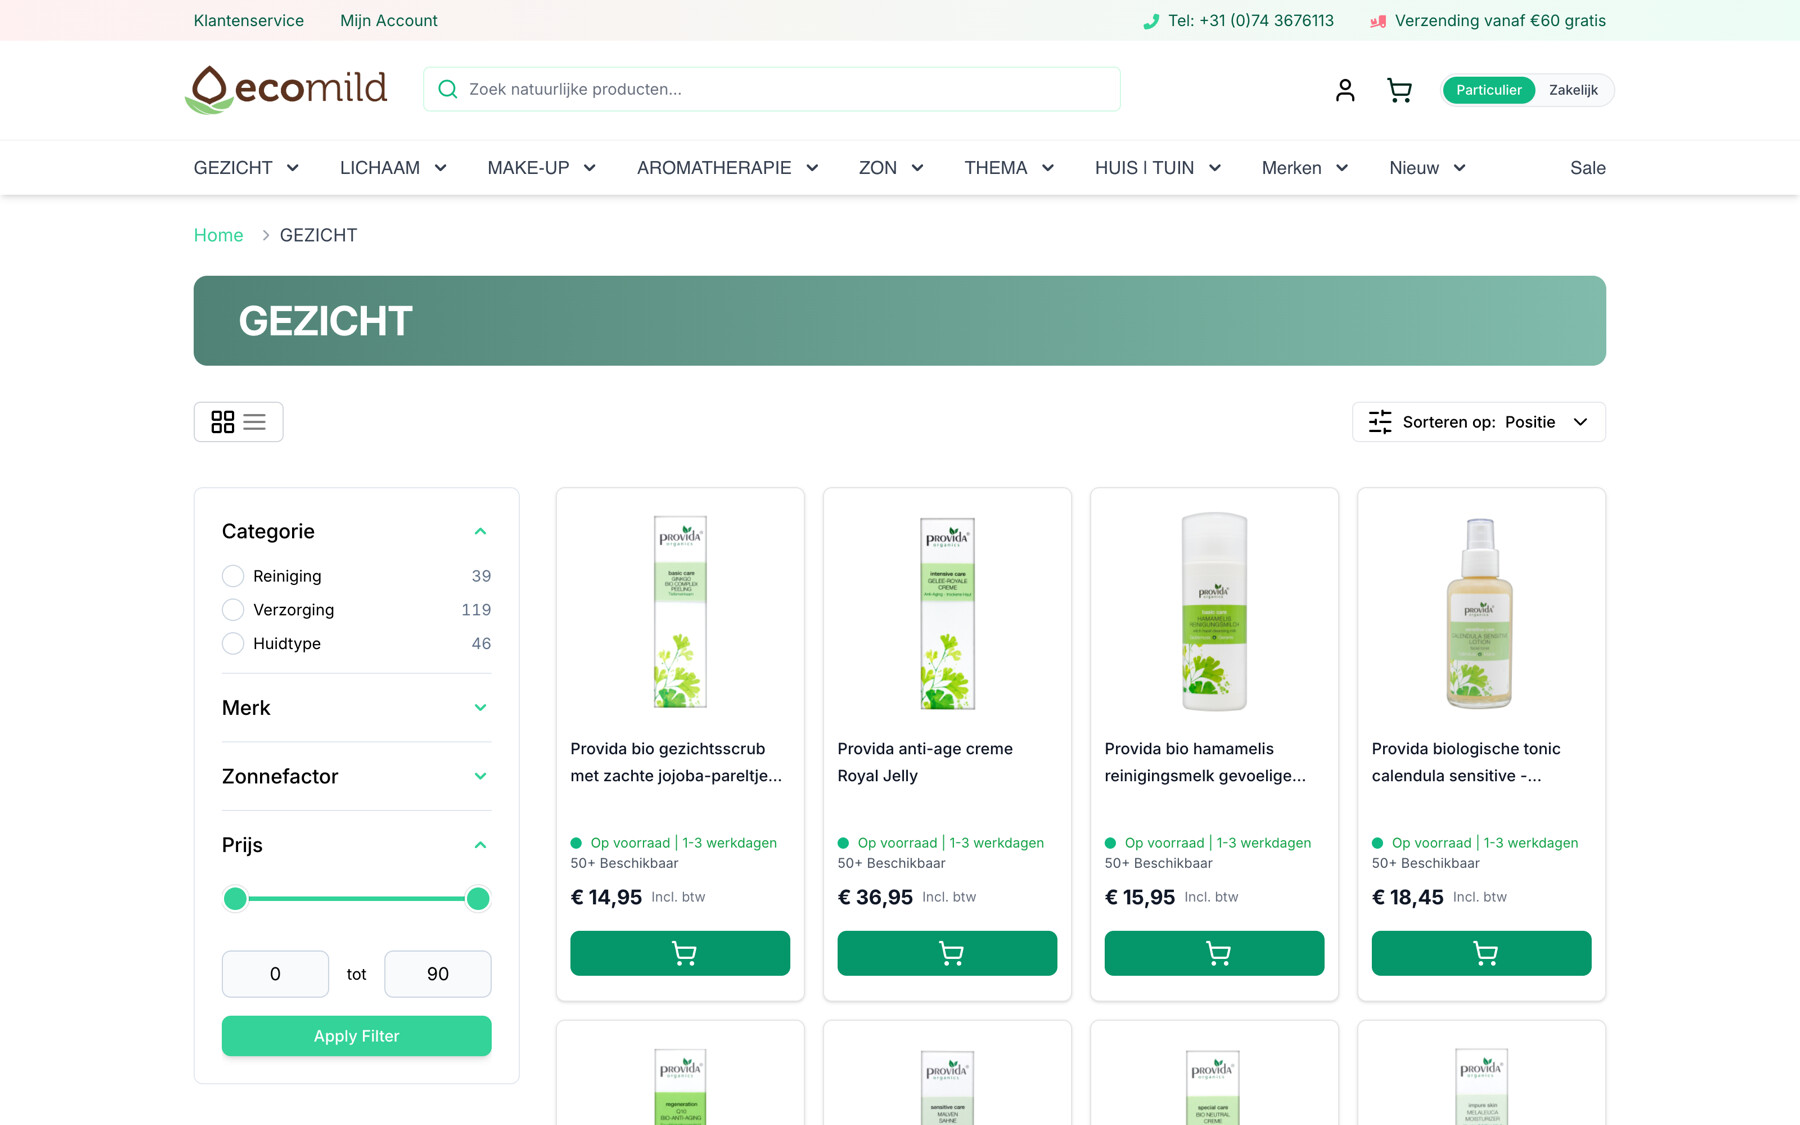Open the Nieuw menu
Image resolution: width=1800 pixels, height=1125 pixels.
(x=1427, y=168)
